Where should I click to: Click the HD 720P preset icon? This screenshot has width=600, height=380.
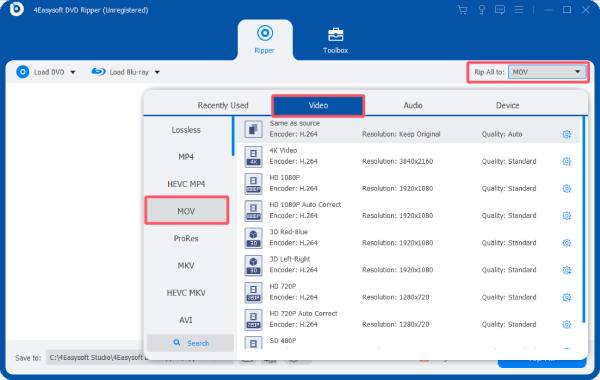coord(253,292)
